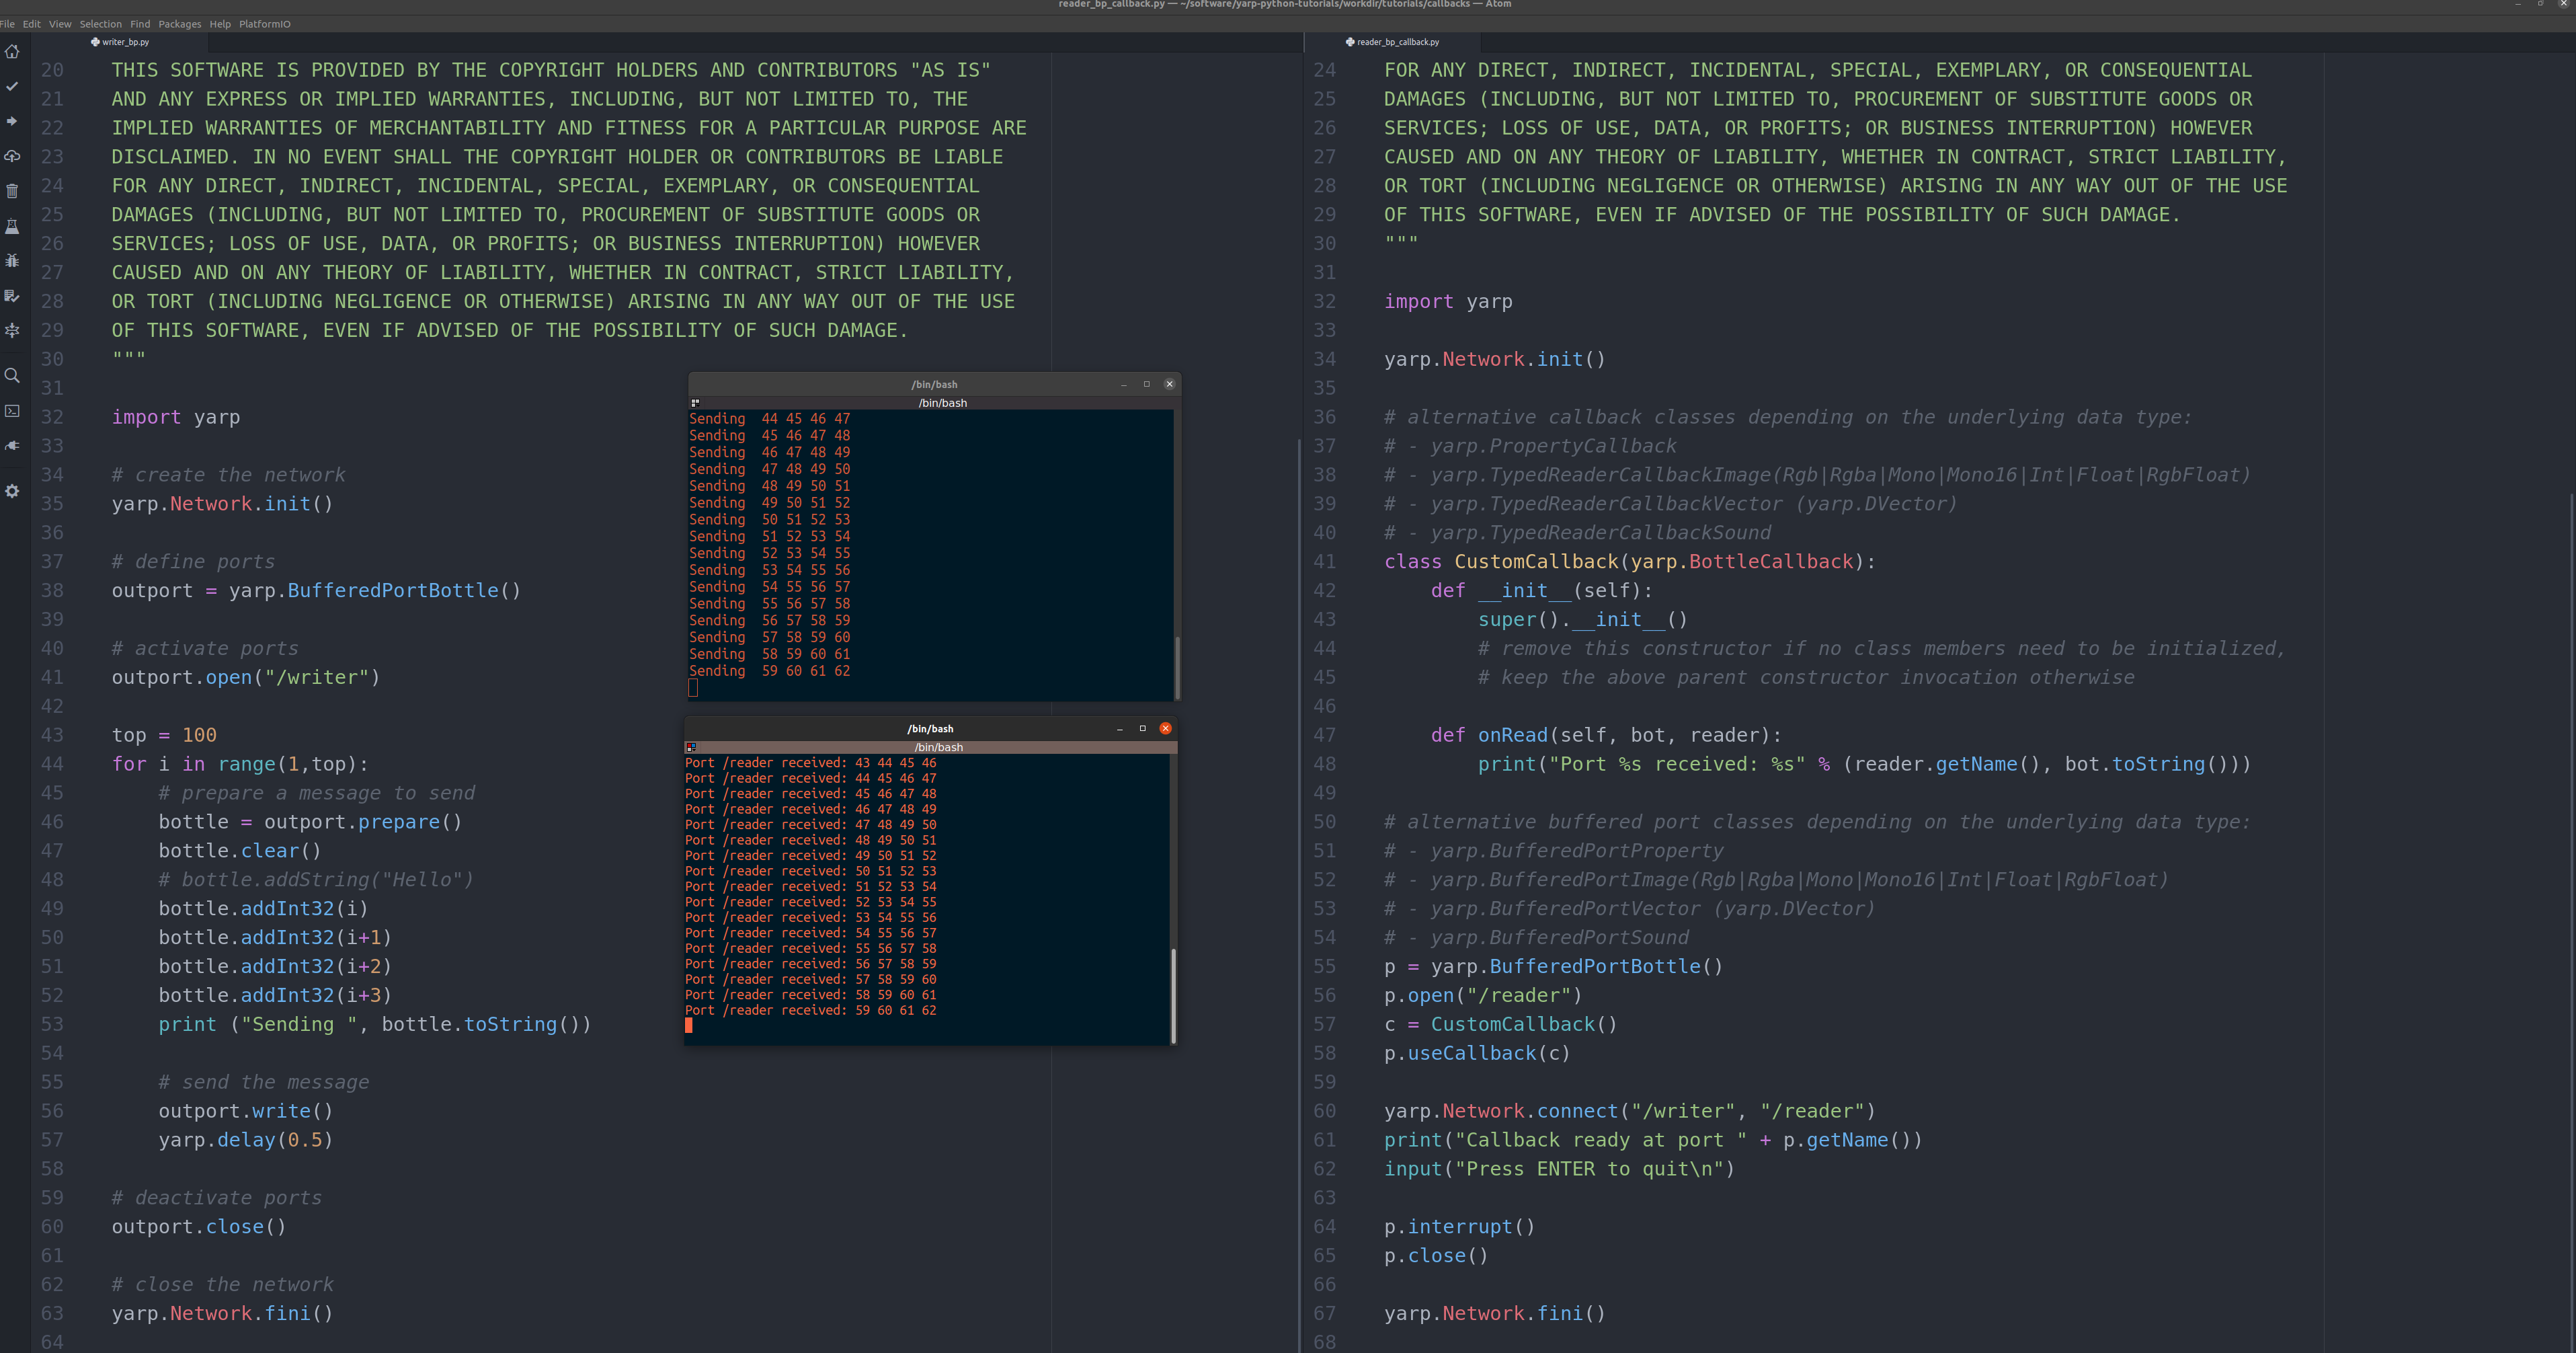Switch to the reader_bp_callback.py tab
This screenshot has width=2576, height=1353.
point(1397,42)
